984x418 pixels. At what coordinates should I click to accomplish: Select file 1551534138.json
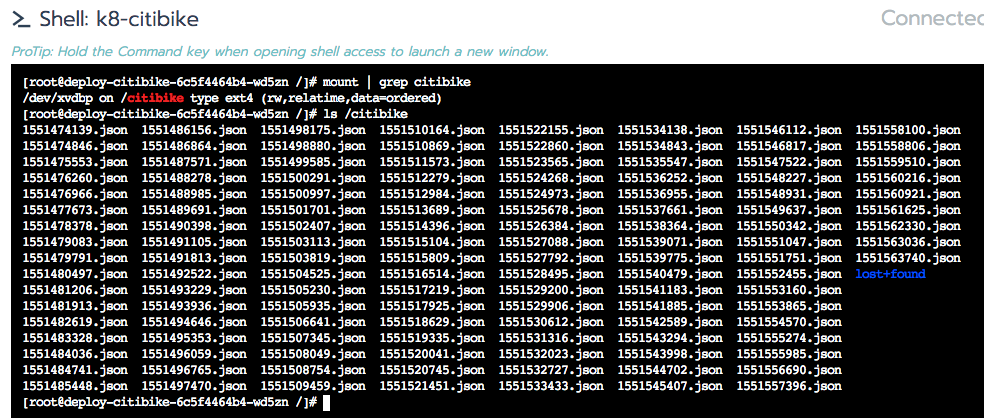tap(670, 131)
